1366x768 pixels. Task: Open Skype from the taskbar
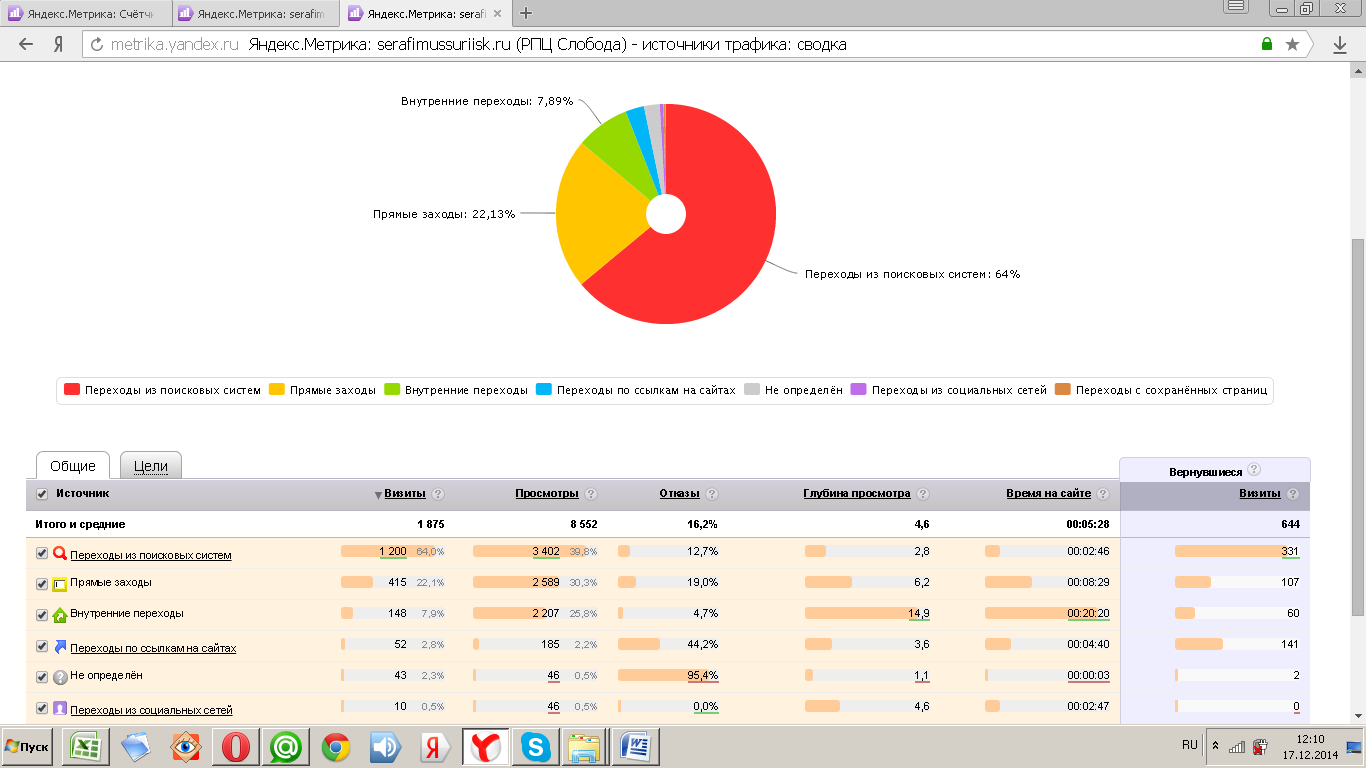pyautogui.click(x=535, y=747)
